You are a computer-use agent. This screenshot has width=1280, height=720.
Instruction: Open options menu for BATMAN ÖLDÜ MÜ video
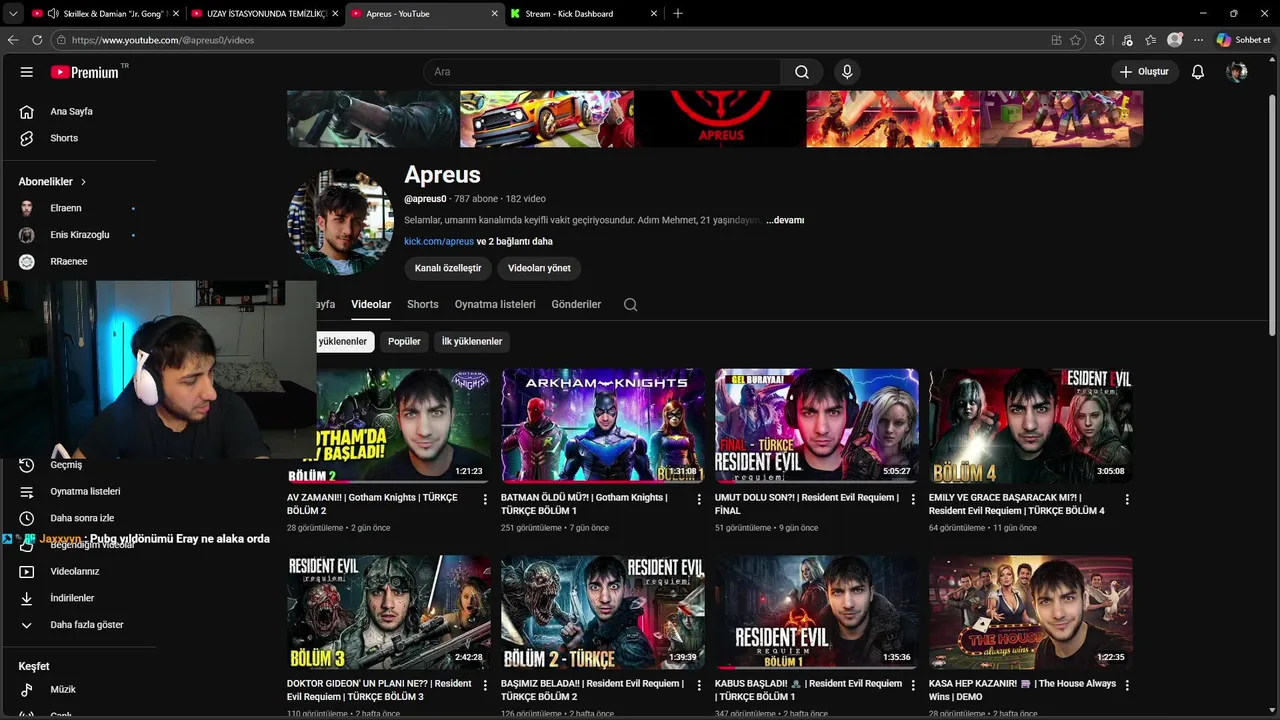(699, 499)
